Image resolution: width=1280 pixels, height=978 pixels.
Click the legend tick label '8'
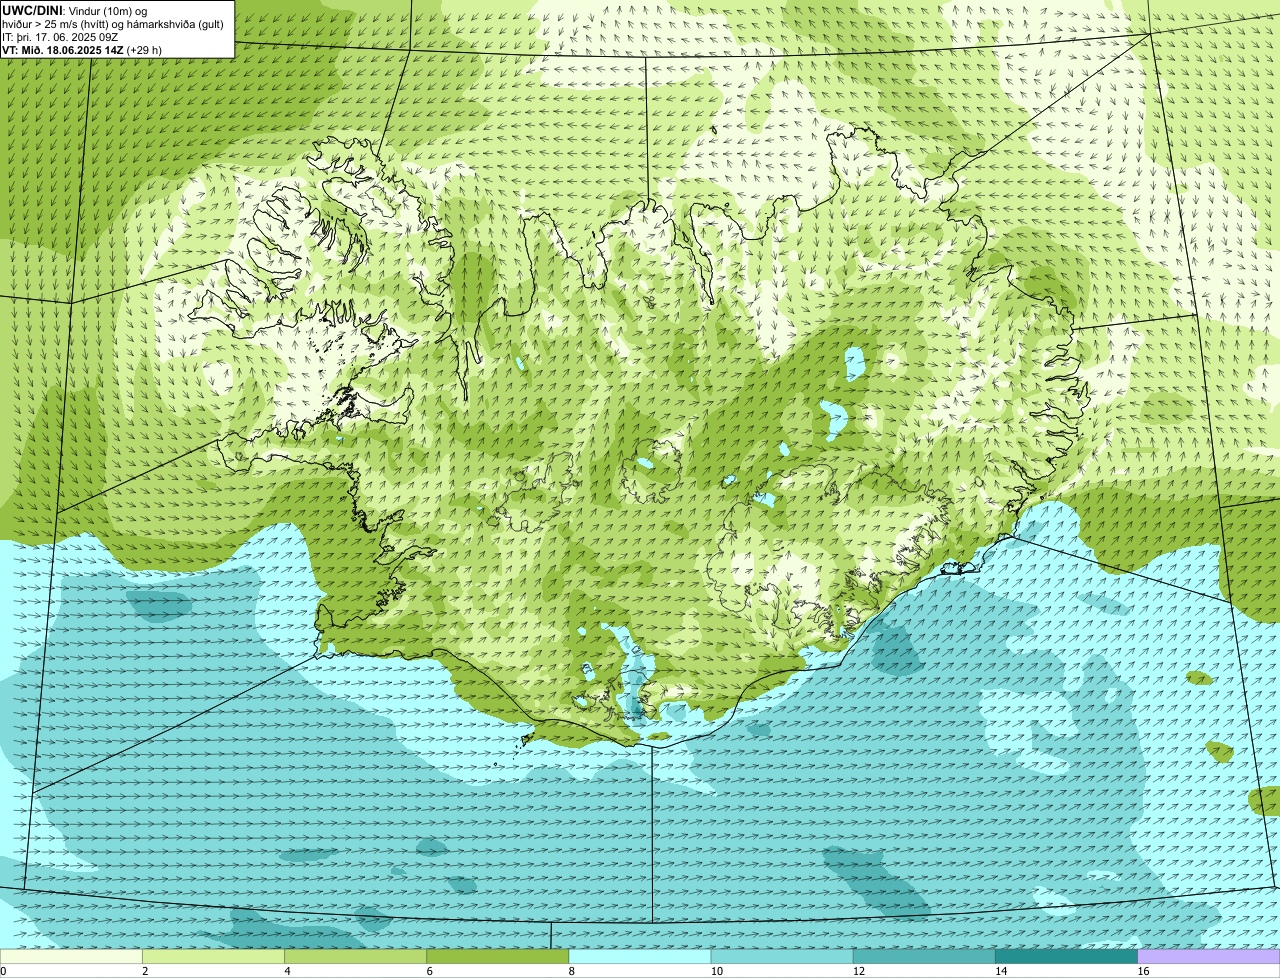(572, 971)
